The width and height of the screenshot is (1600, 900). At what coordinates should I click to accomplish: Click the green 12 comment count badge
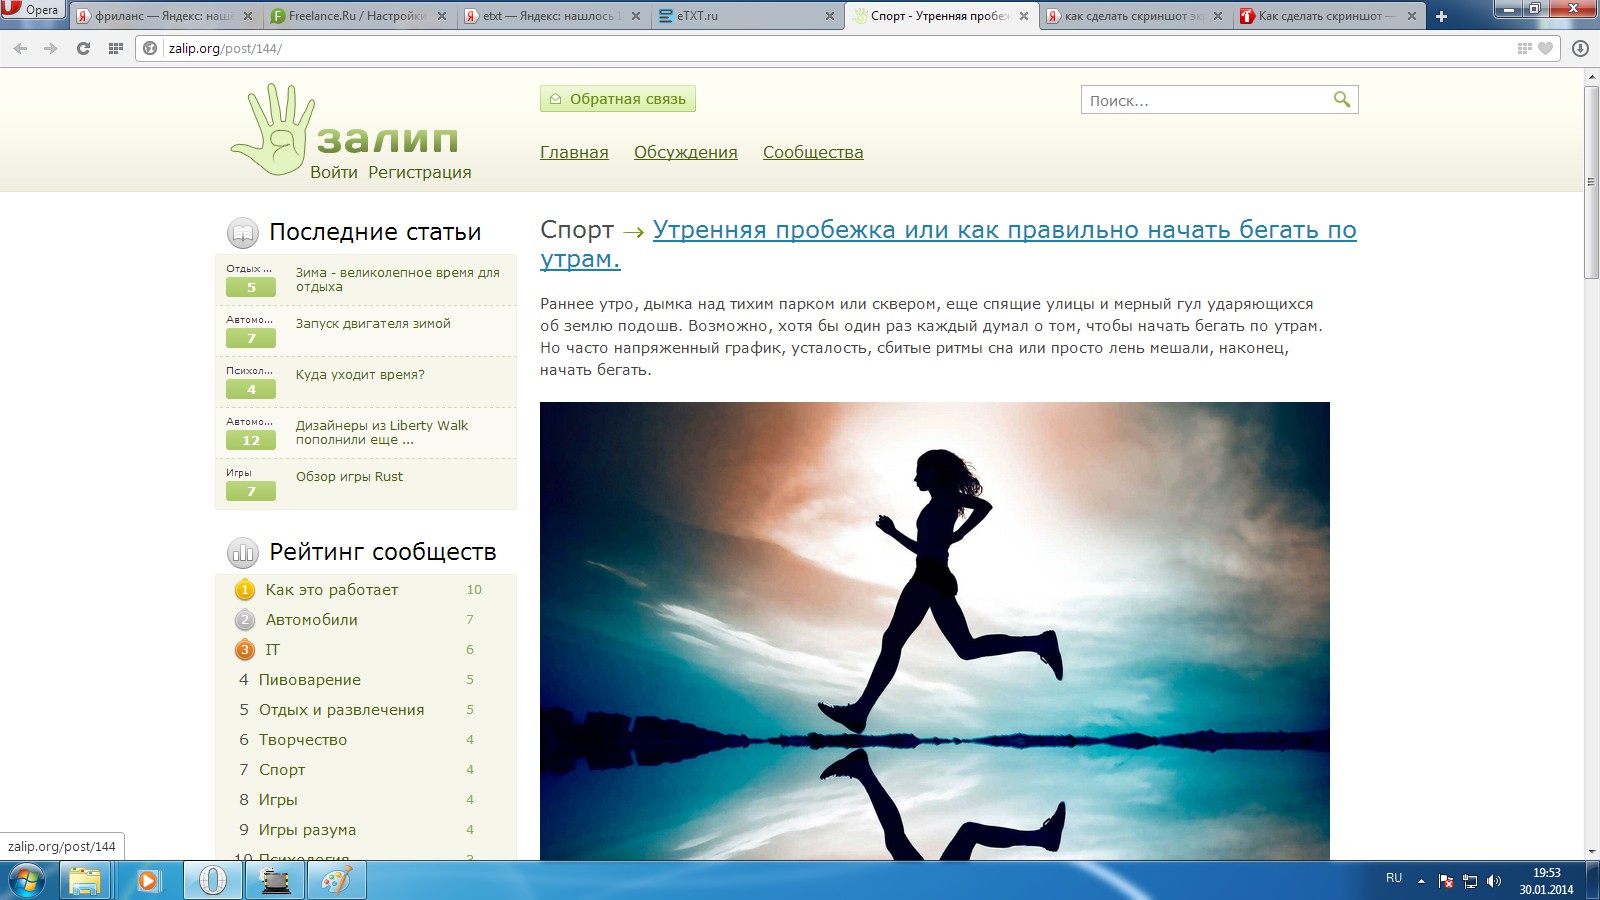click(251, 441)
